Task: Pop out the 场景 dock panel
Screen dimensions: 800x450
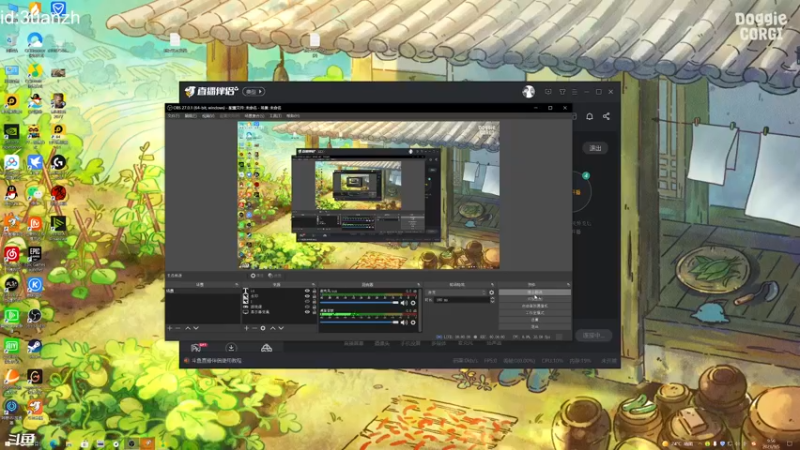Action: tap(237, 284)
